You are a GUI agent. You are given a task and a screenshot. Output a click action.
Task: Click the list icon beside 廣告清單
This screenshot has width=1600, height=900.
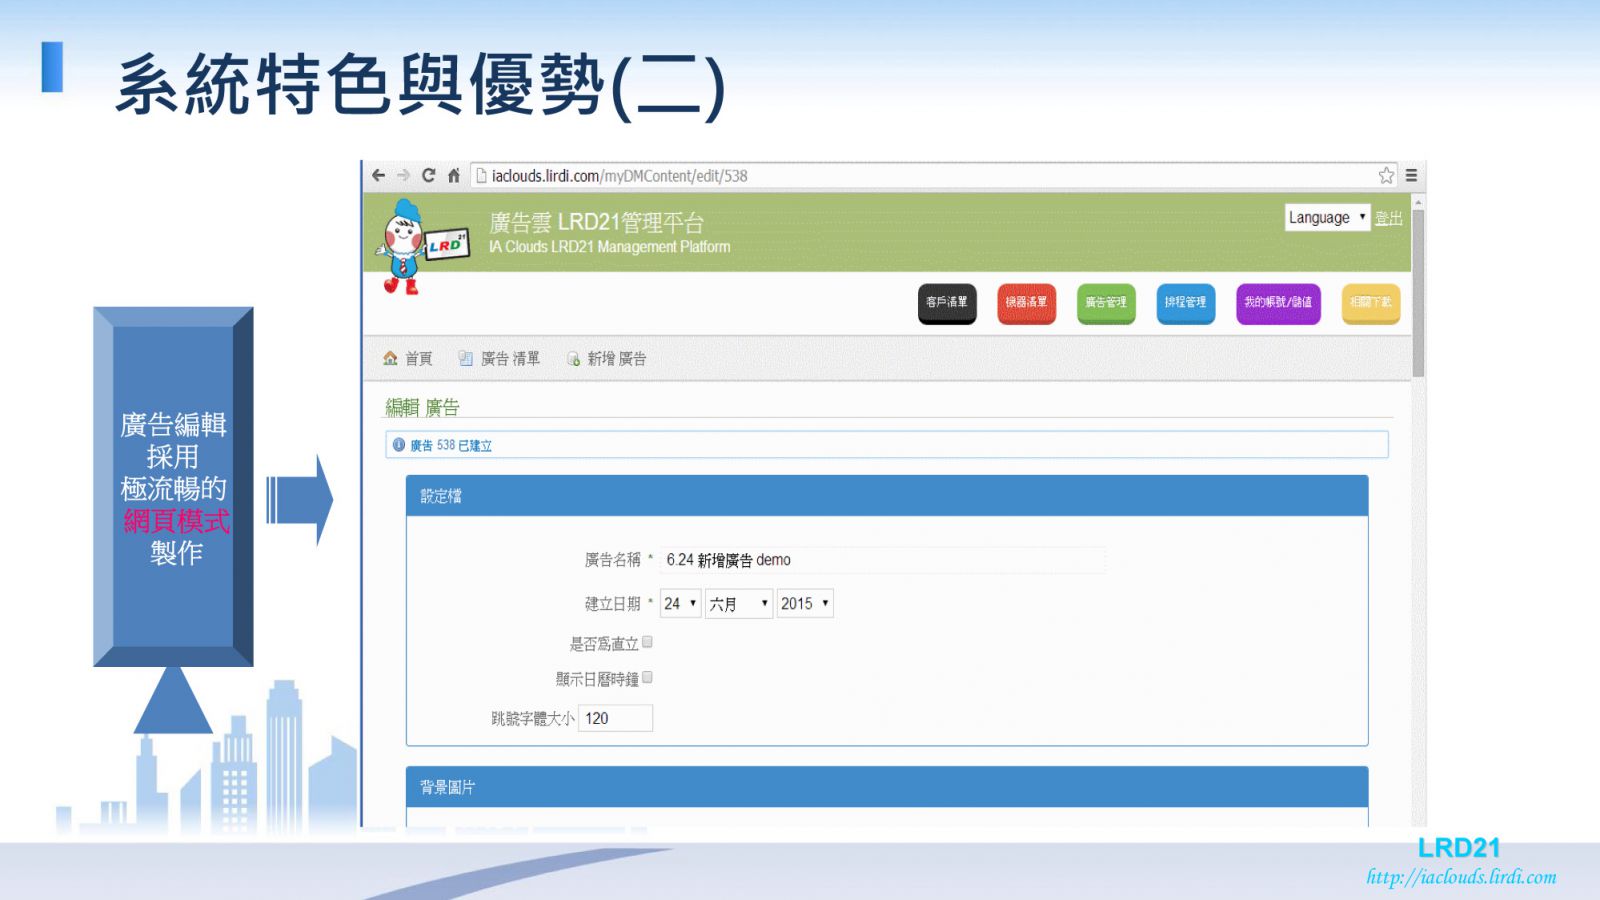tap(465, 358)
